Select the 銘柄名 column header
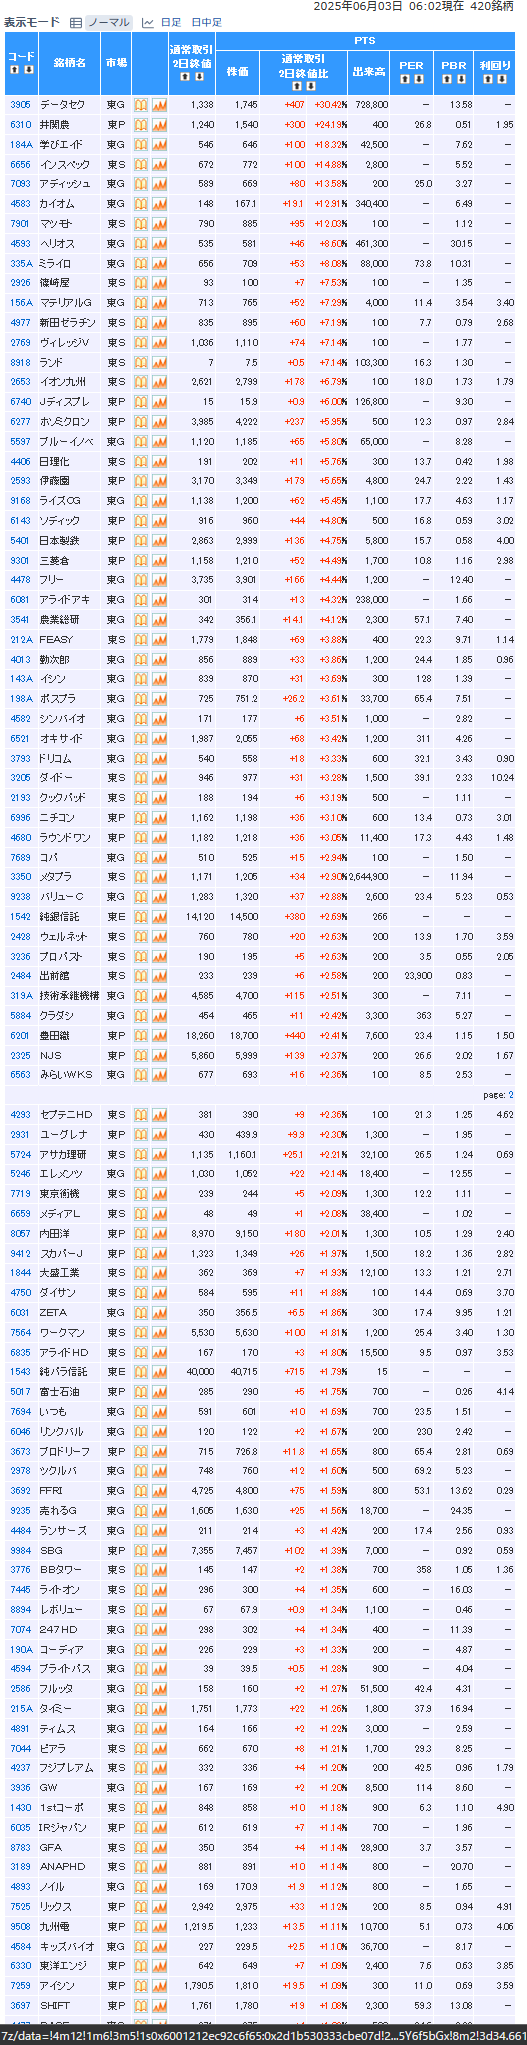527x2045 pixels. pyautogui.click(x=69, y=62)
